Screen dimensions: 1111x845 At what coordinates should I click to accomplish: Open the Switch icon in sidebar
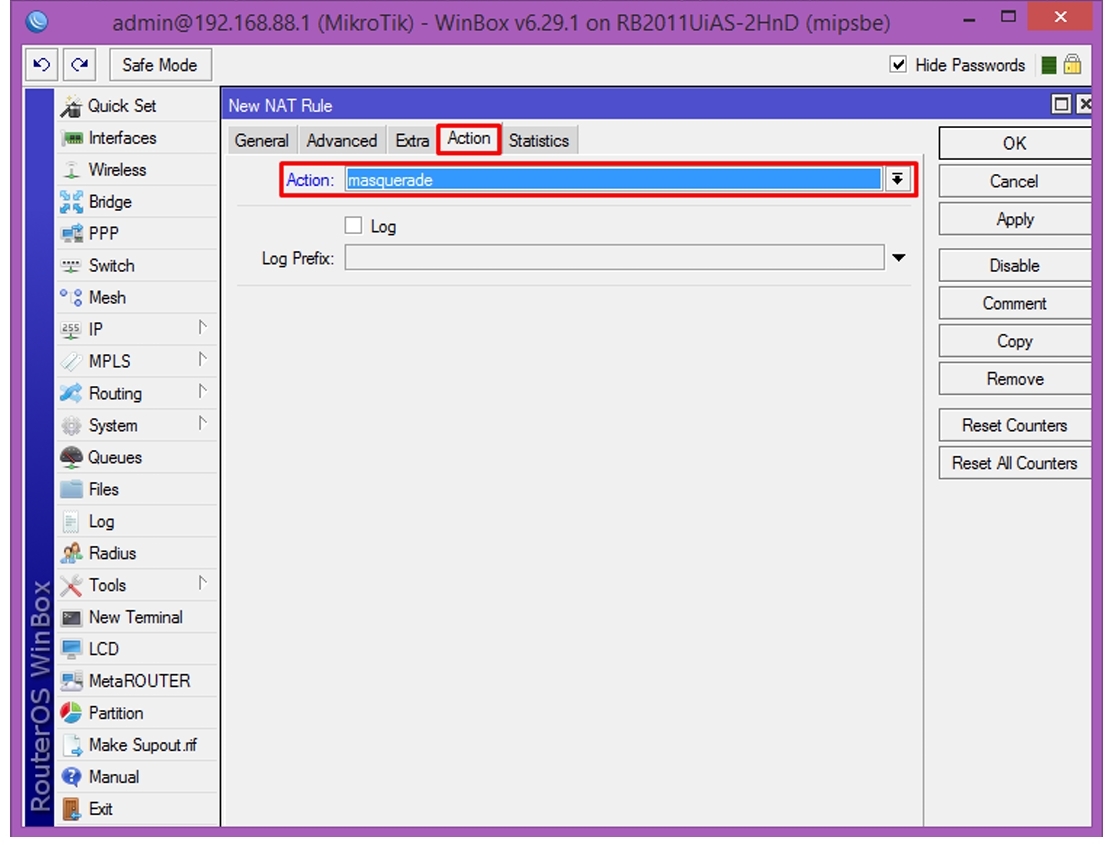72,266
